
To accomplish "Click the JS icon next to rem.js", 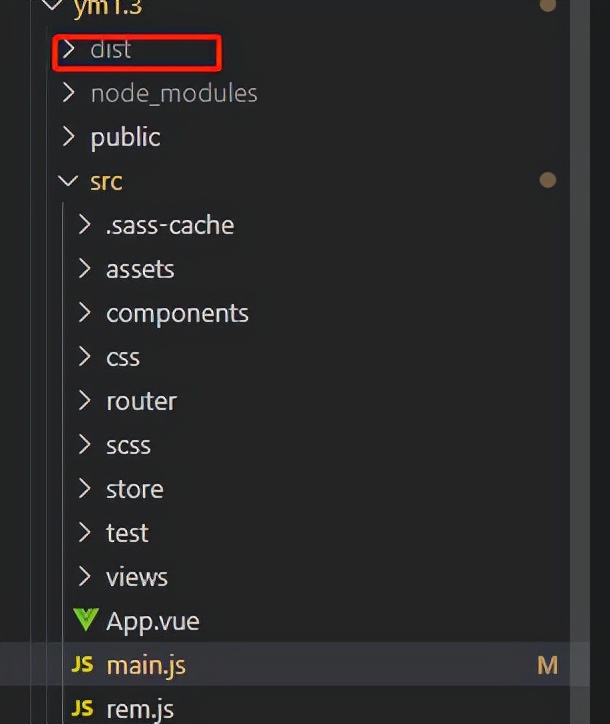I will [x=84, y=709].
